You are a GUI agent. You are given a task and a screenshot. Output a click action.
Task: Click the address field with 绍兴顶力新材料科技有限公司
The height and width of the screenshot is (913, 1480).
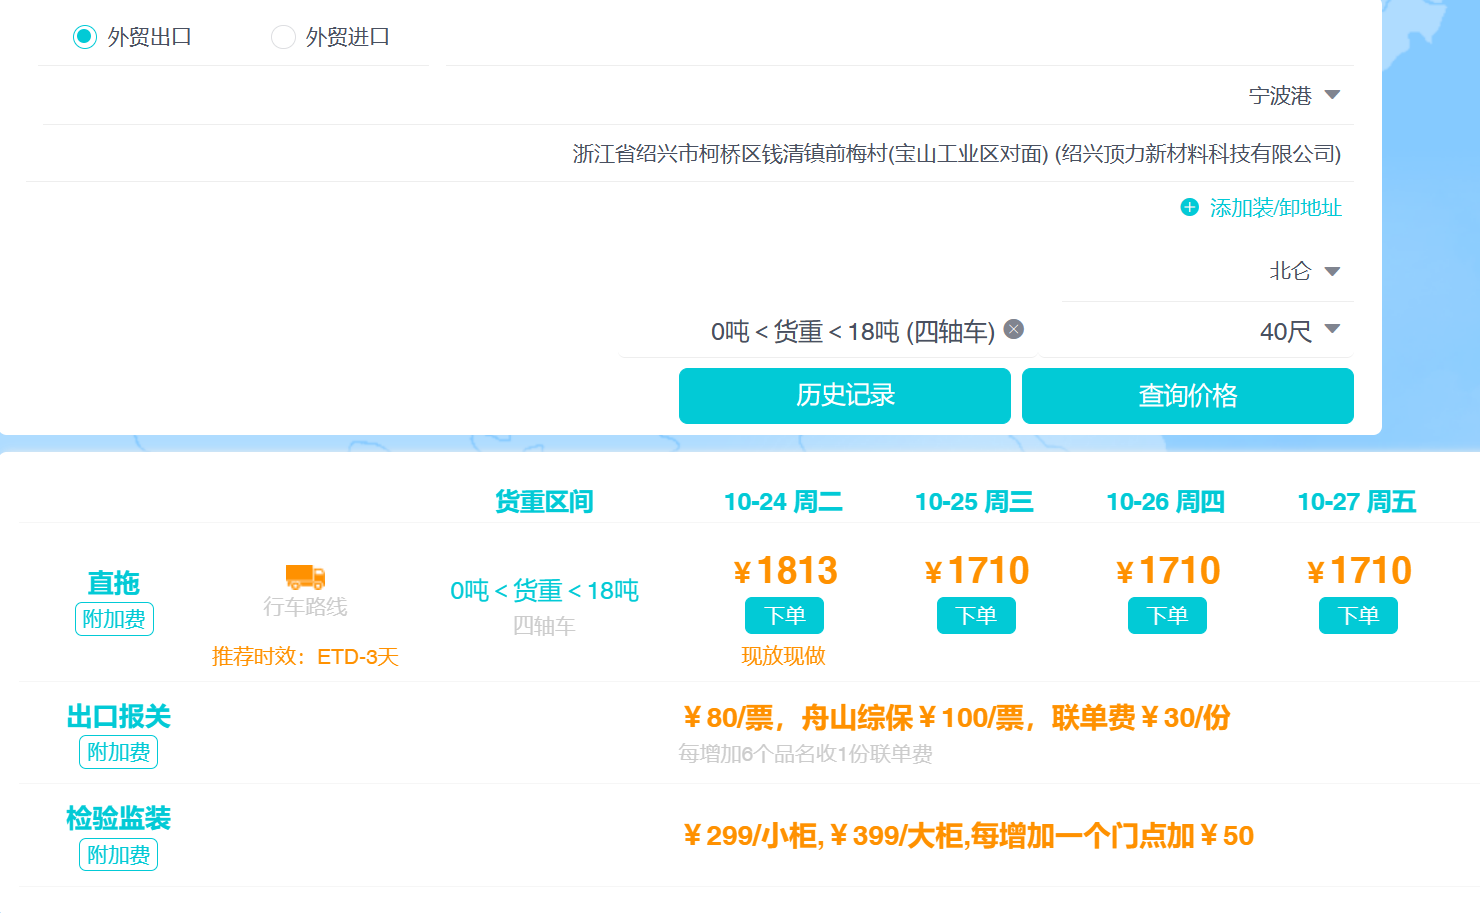(956, 154)
